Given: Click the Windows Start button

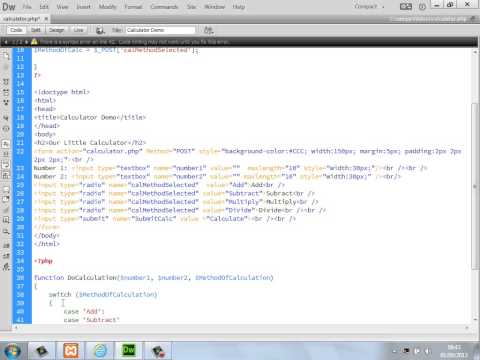Looking at the screenshot, I should click(12, 351).
